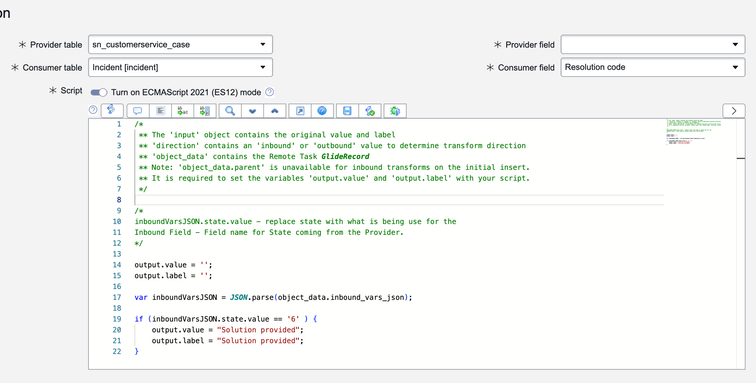Click the help icon beside ES12 mode
This screenshot has width=756, height=383.
tap(270, 92)
